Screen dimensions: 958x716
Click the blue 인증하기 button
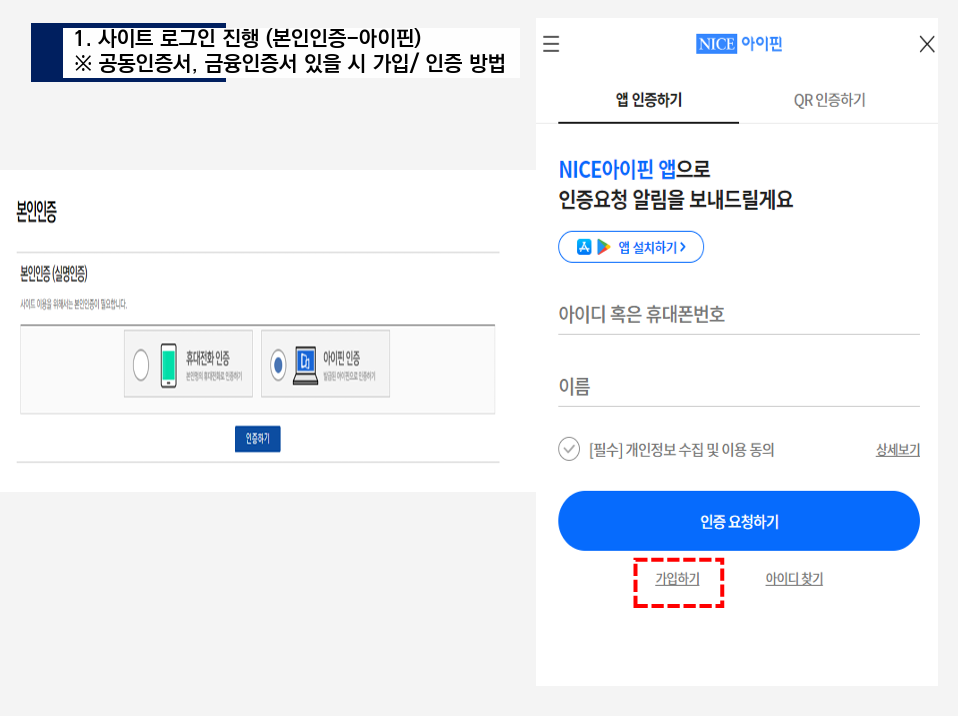[257, 439]
